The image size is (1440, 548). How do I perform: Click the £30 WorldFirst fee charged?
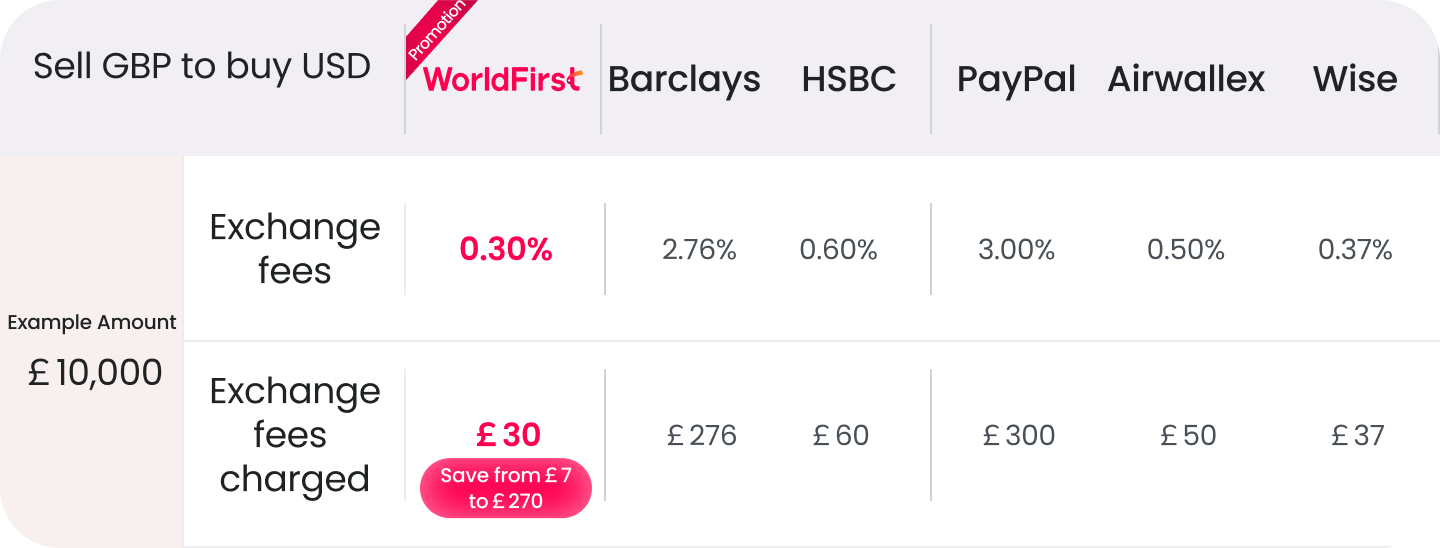[508, 435]
